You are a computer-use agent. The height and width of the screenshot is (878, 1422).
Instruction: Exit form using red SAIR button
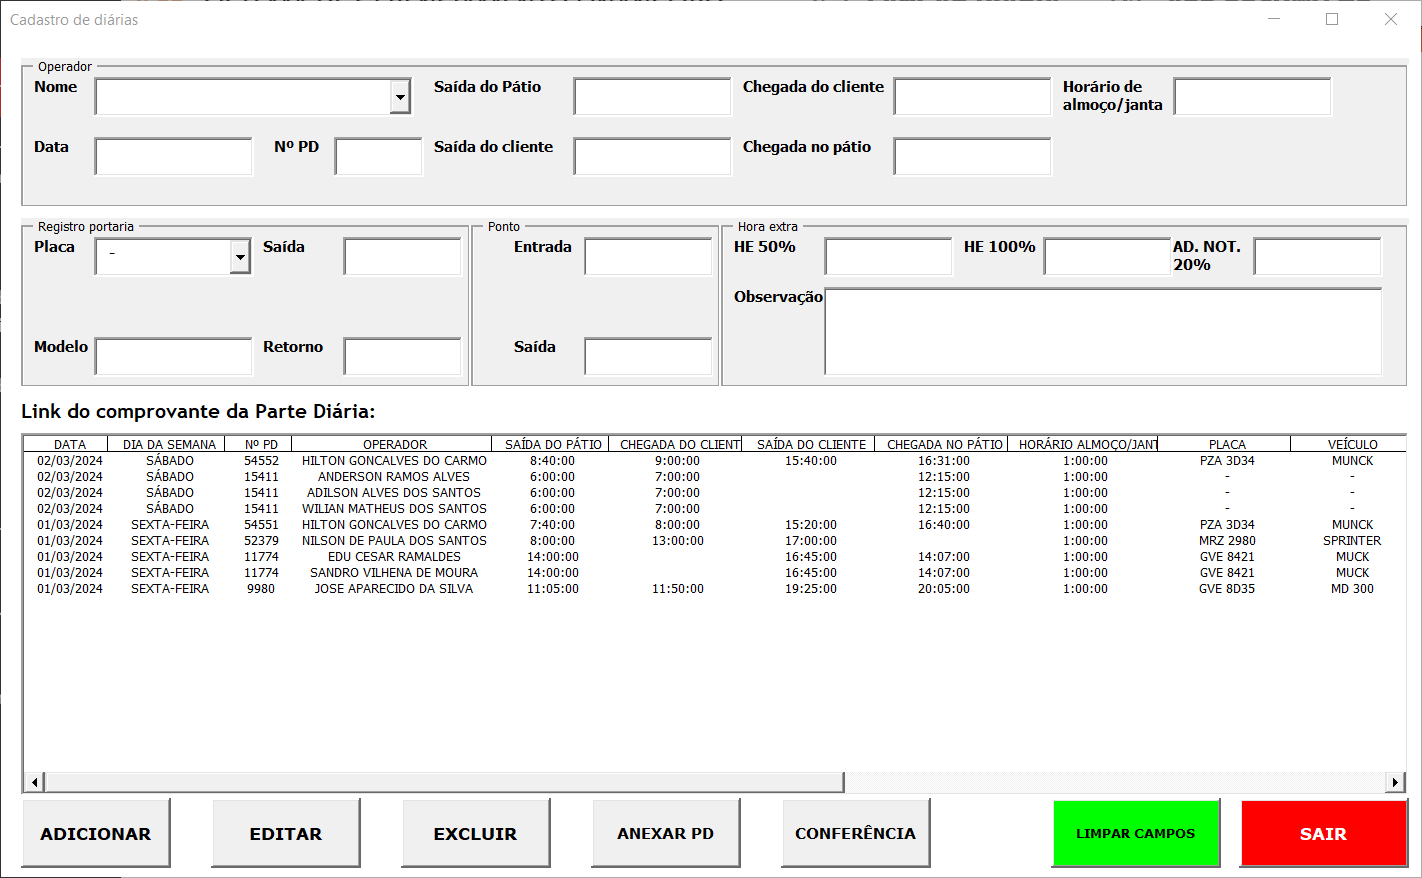pyautogui.click(x=1323, y=833)
